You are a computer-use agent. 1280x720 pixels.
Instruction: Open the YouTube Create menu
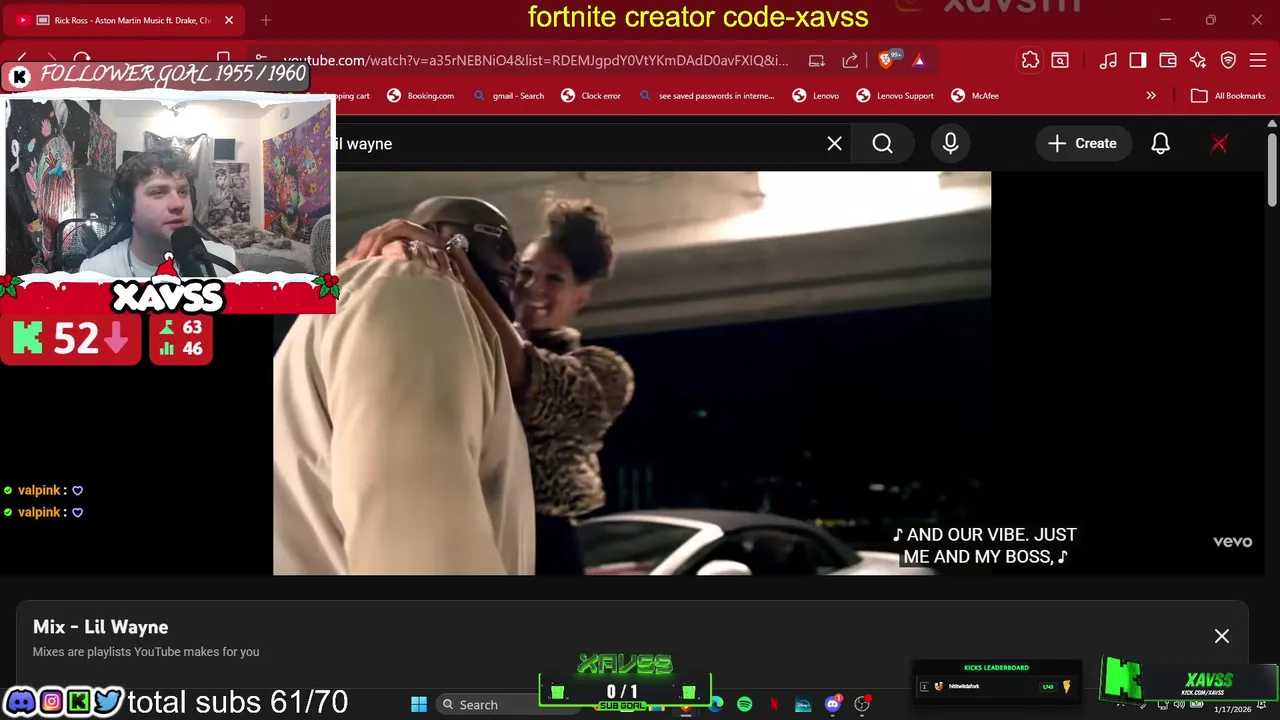click(x=1082, y=144)
